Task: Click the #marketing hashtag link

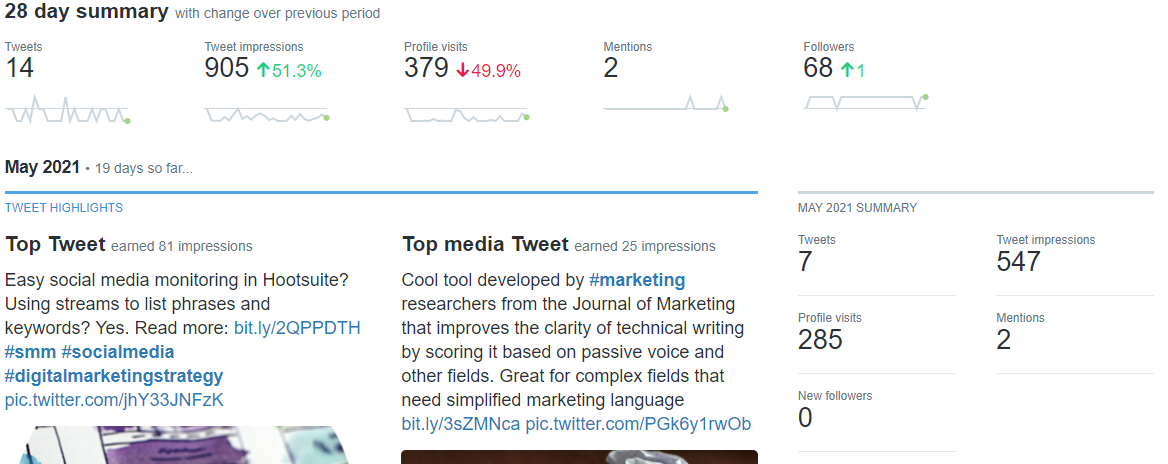Action: tap(637, 280)
